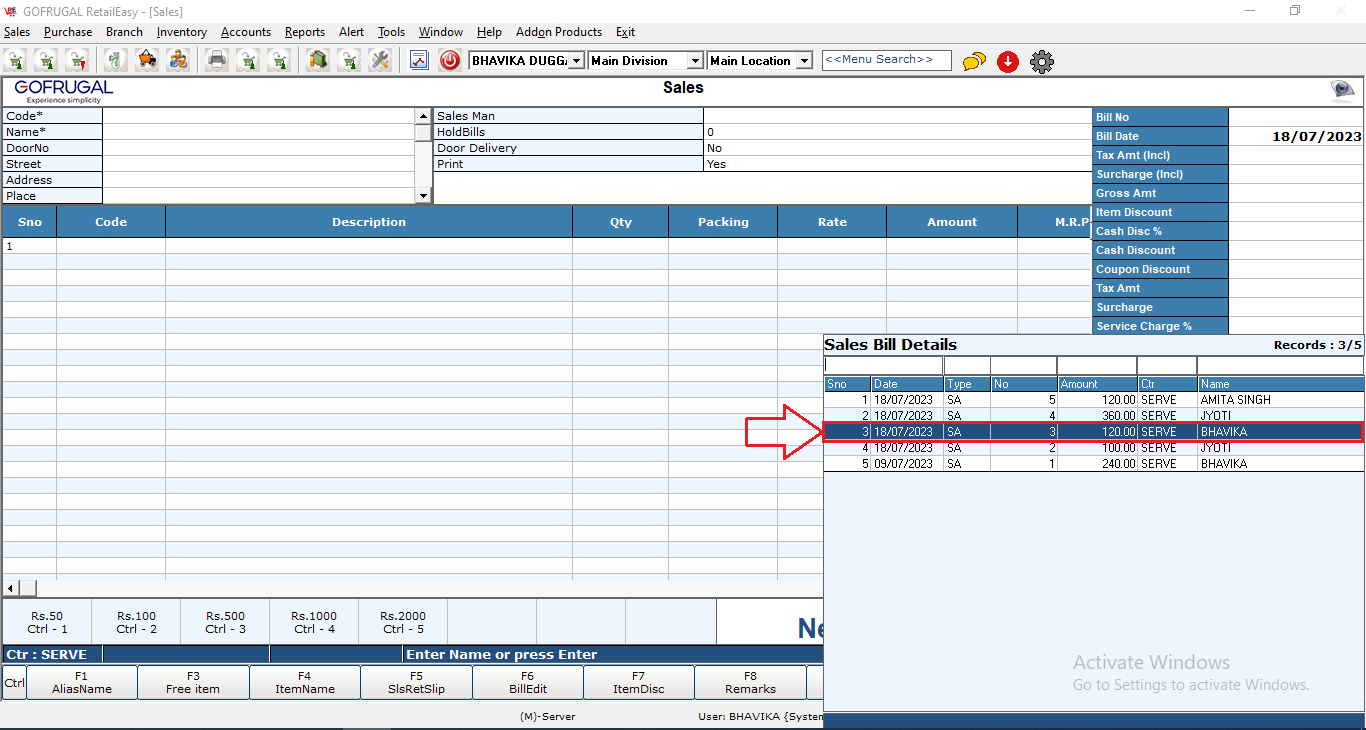Click the line chart report icon
Screen dimensions: 1366x730
coord(419,61)
